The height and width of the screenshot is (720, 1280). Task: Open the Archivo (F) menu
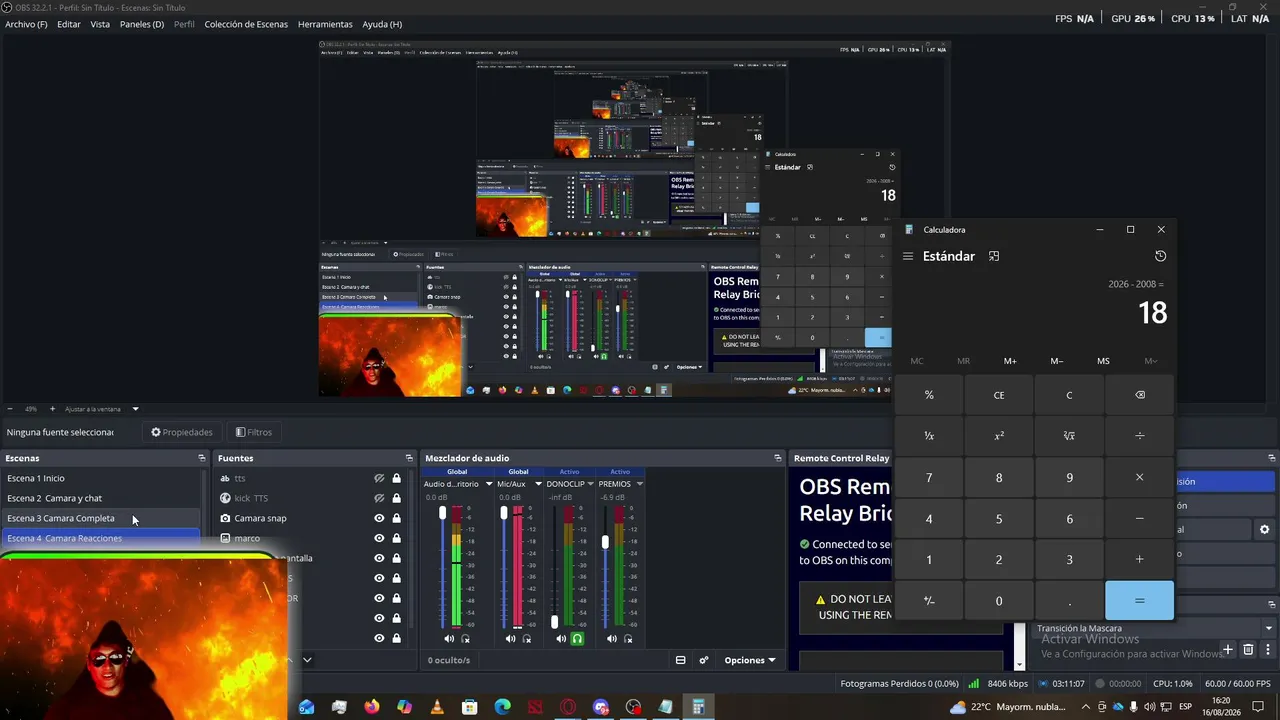[26, 24]
